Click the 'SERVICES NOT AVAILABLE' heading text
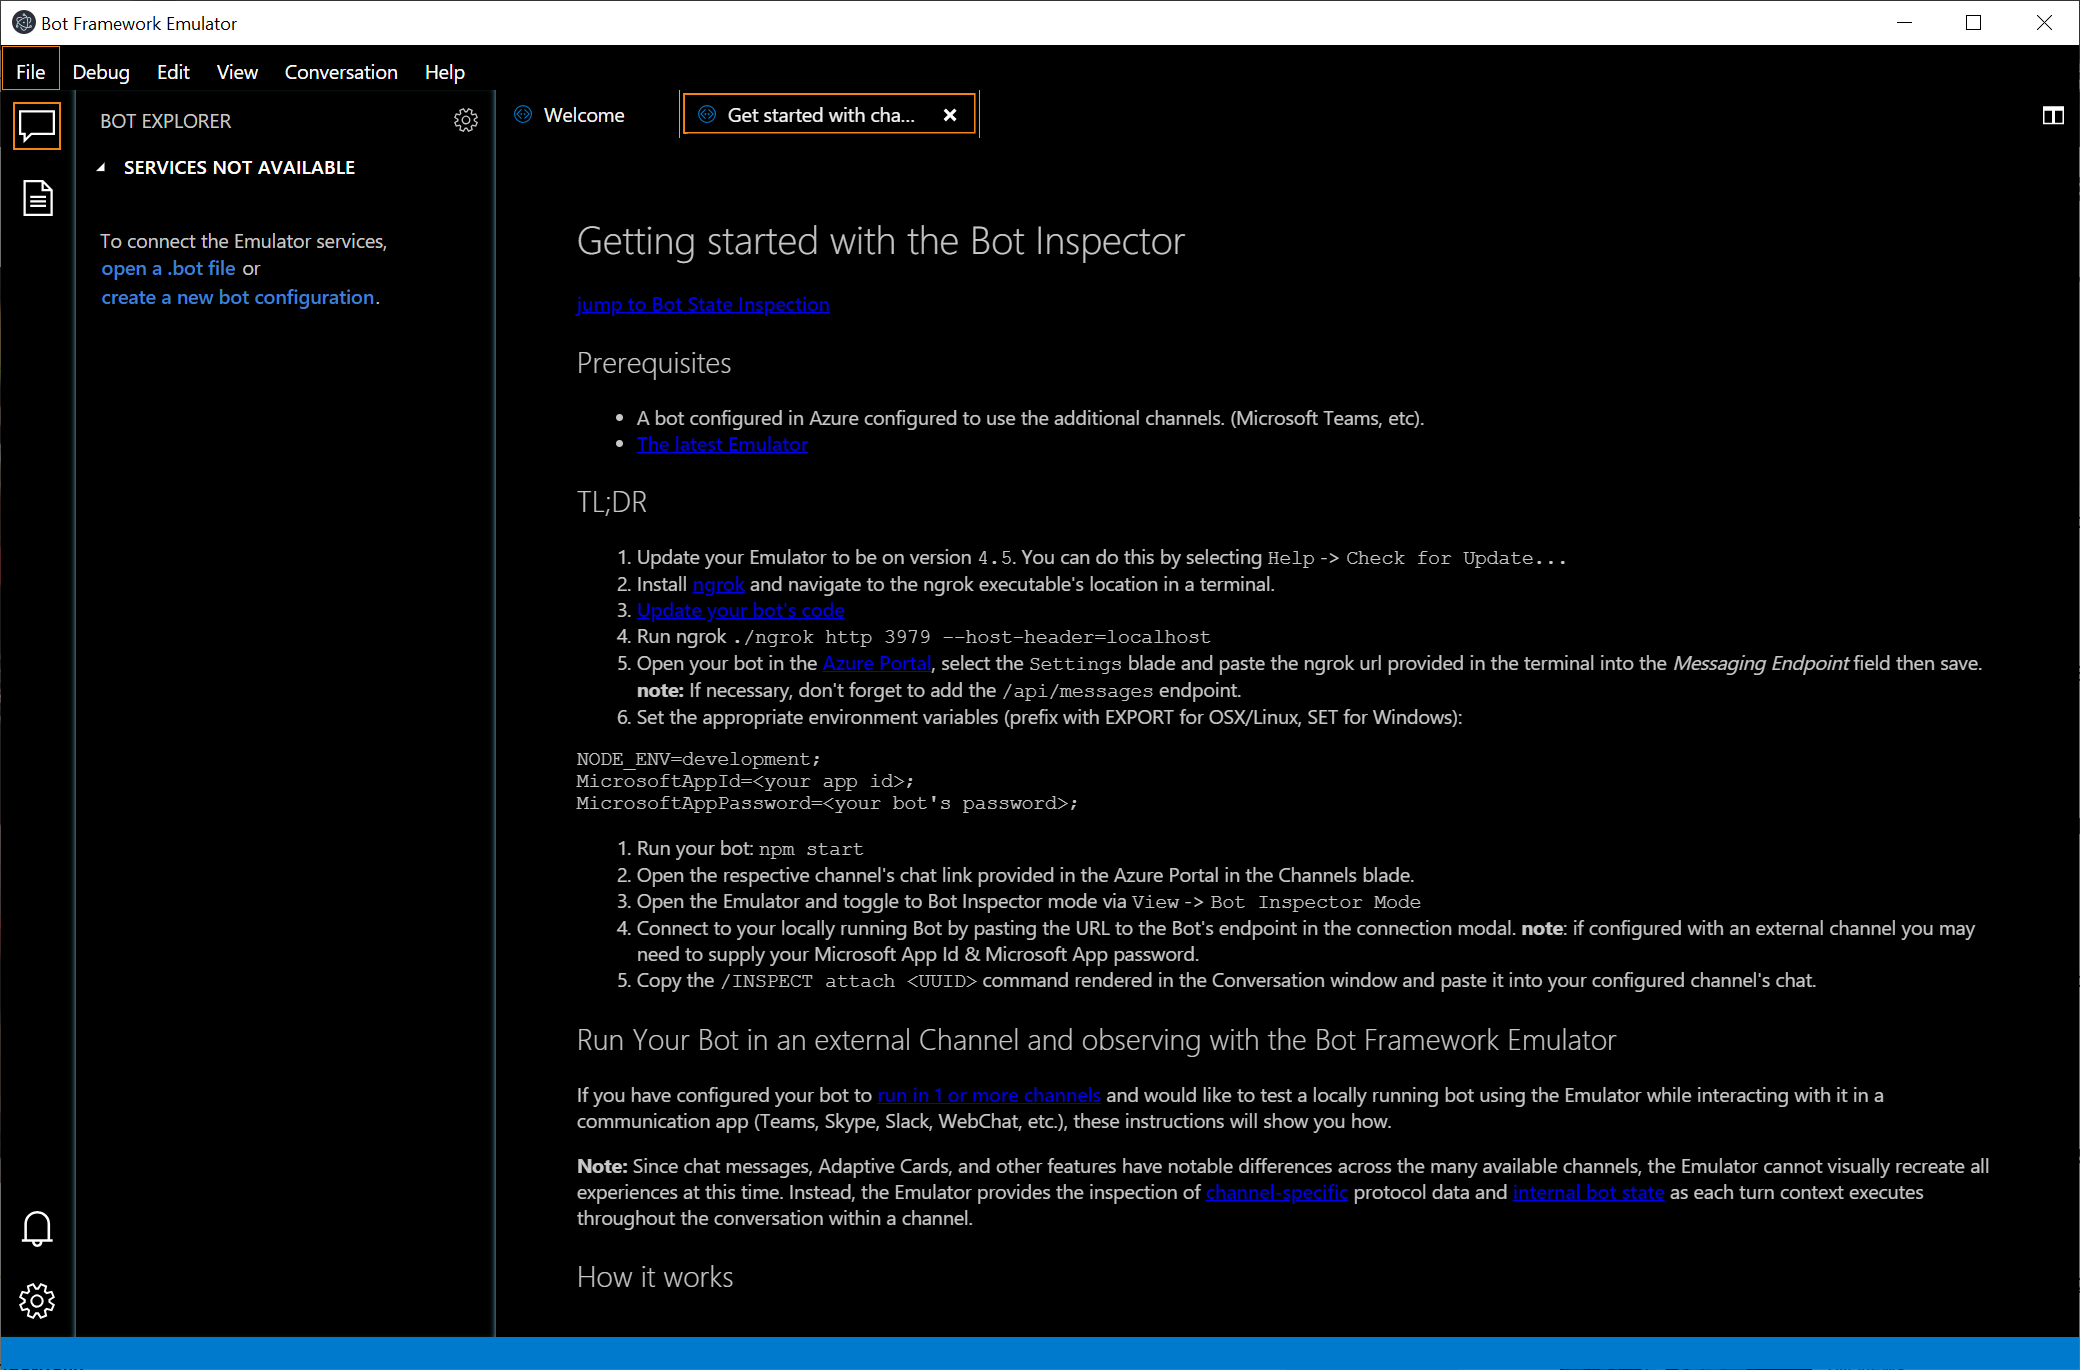Viewport: 2080px width, 1370px height. (239, 167)
